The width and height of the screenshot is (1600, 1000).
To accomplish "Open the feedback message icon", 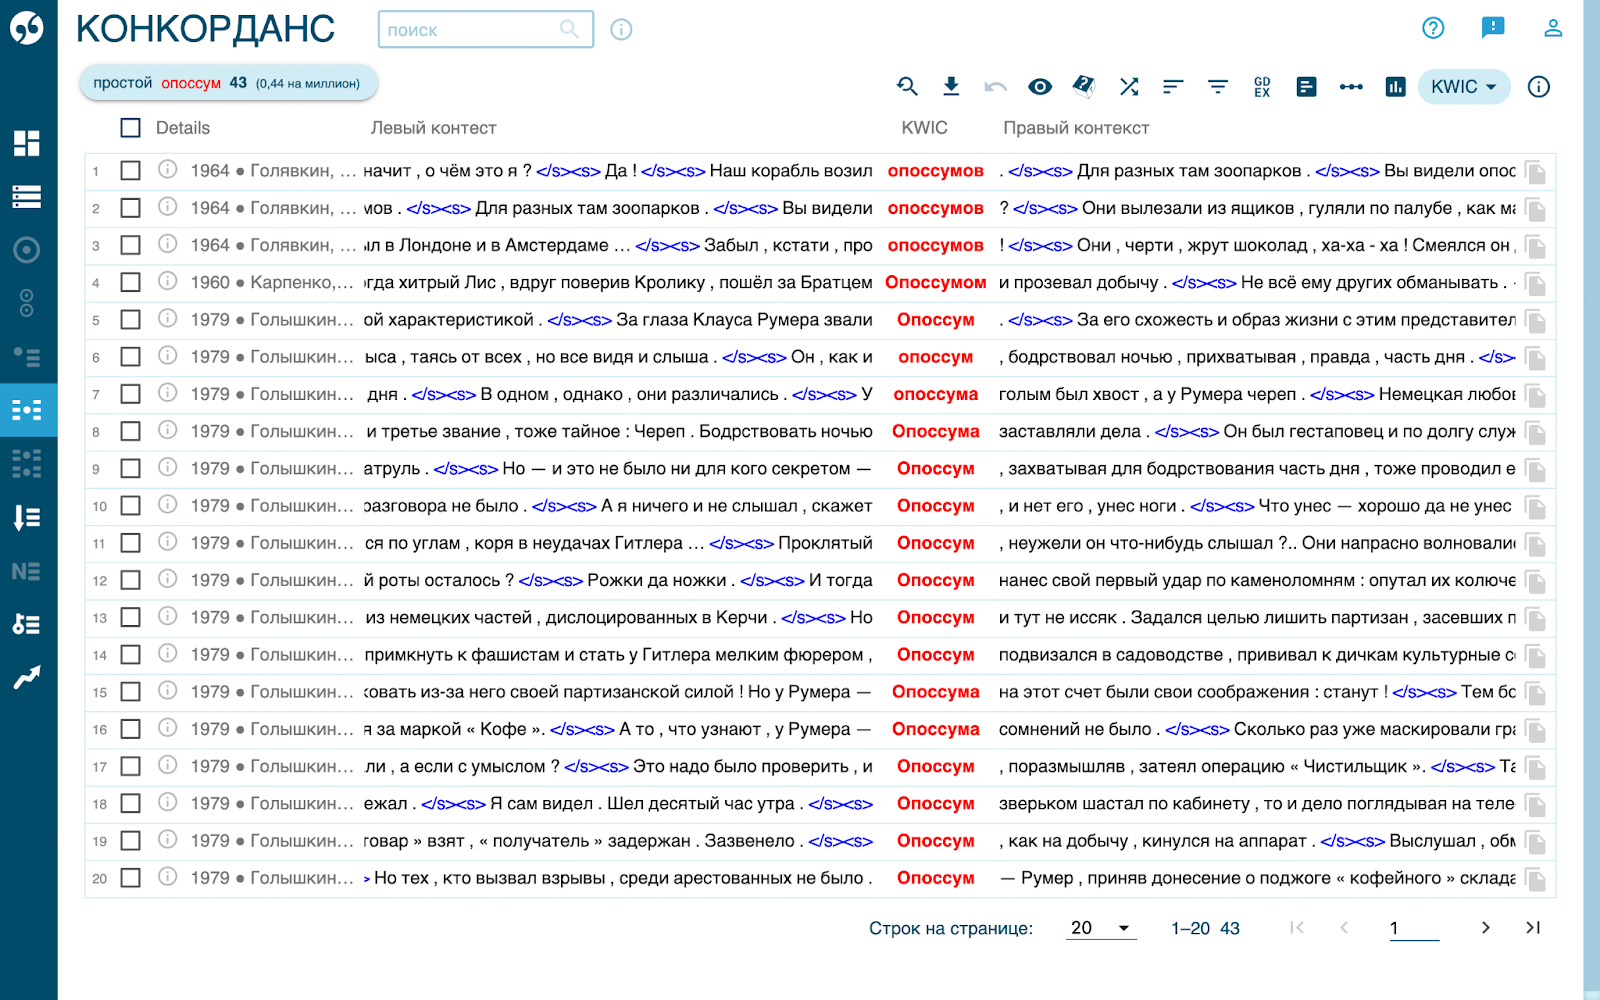I will pyautogui.click(x=1493, y=28).
